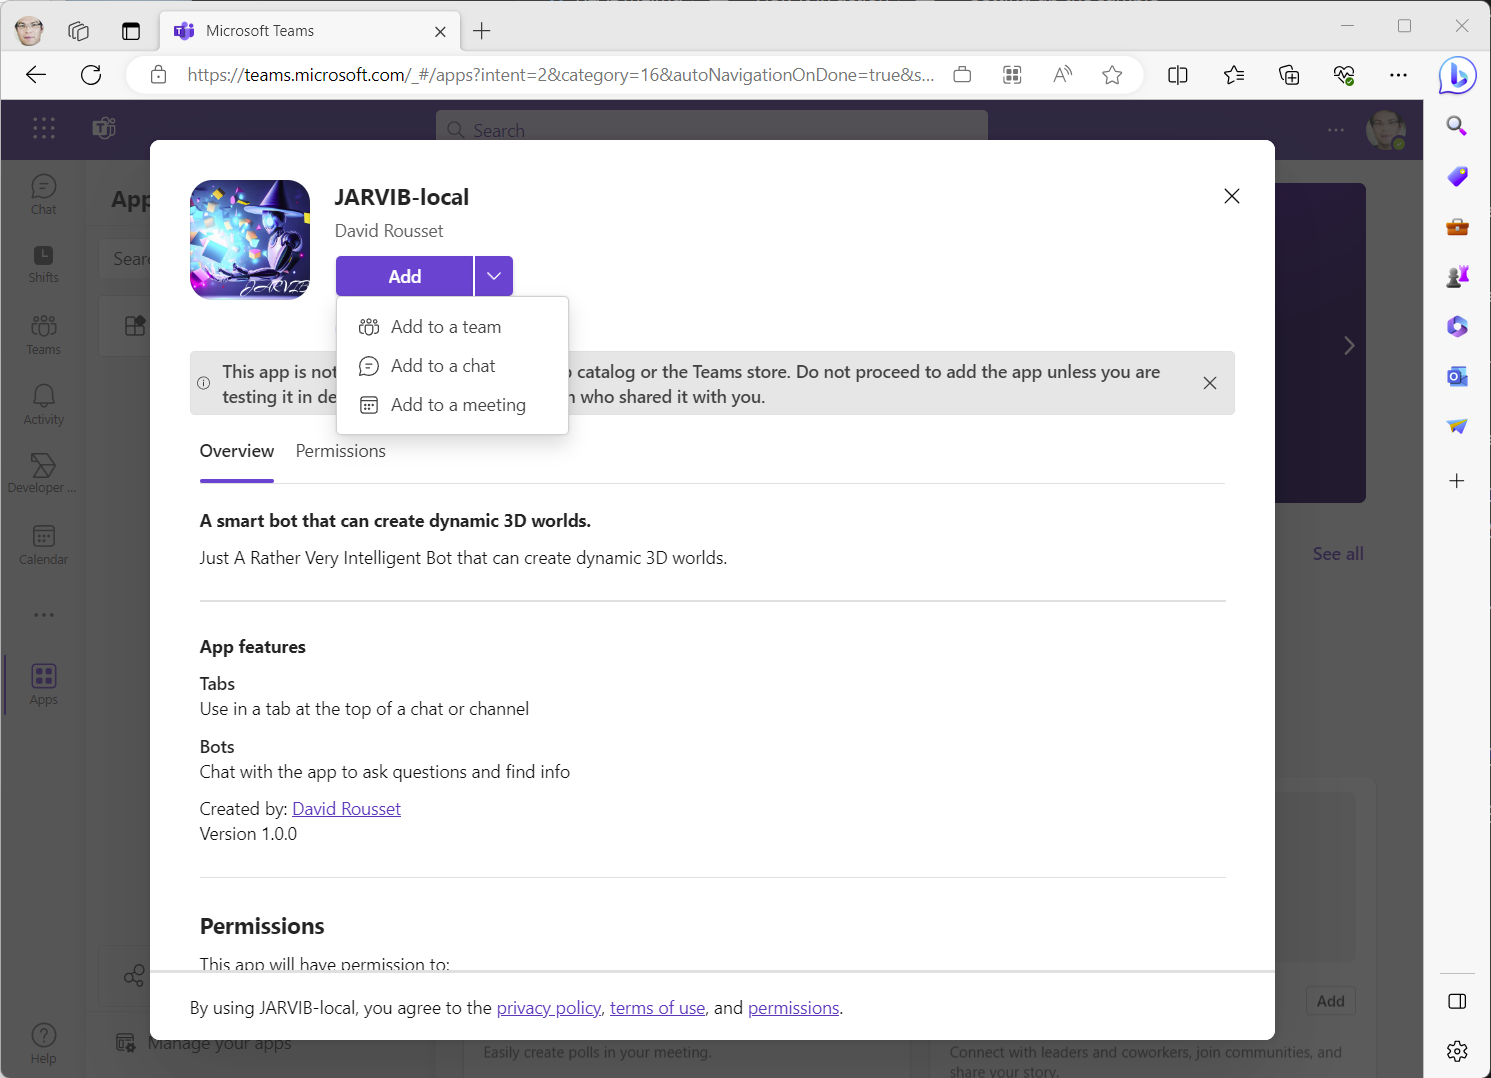The image size is (1491, 1078).
Task: Open the David Rousset creator link
Action: (x=346, y=809)
